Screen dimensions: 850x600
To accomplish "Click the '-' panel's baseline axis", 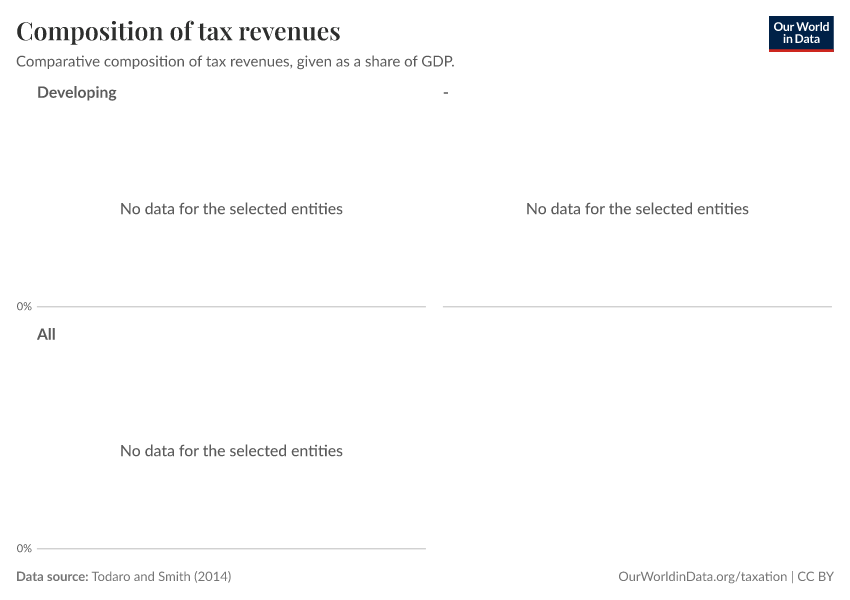I will (637, 306).
